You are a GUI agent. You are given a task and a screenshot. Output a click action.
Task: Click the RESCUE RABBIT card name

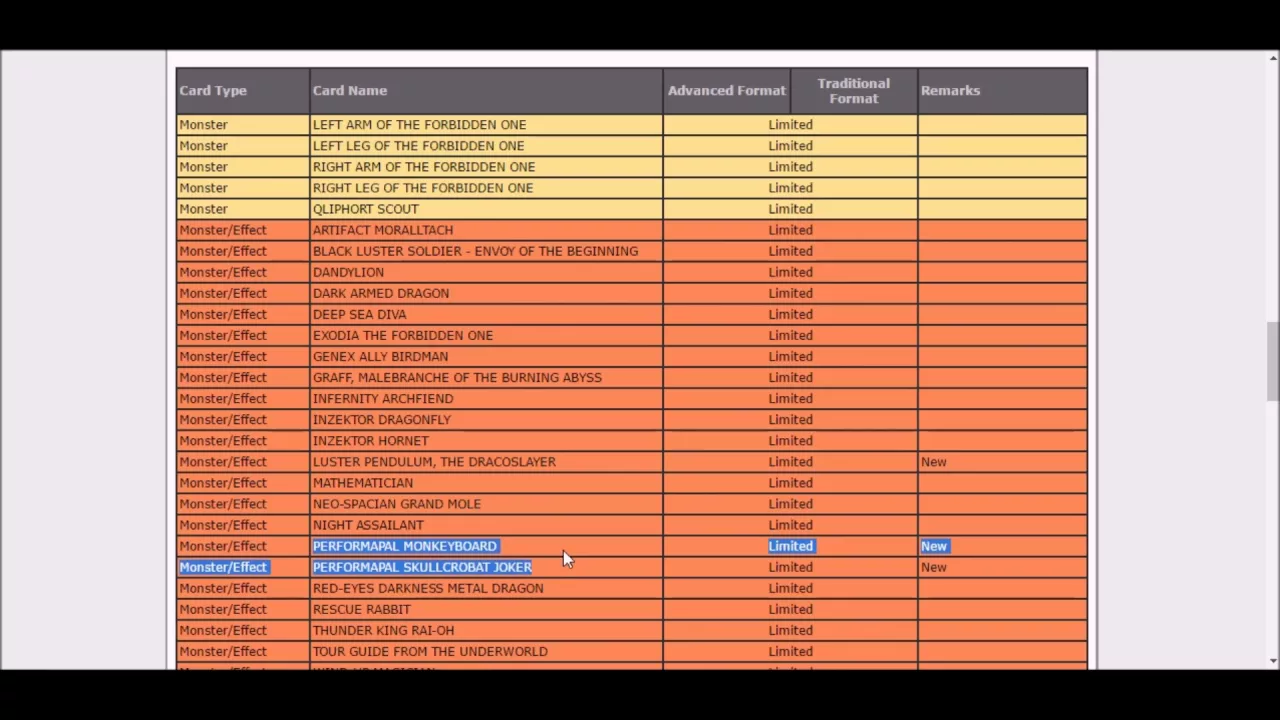362,609
